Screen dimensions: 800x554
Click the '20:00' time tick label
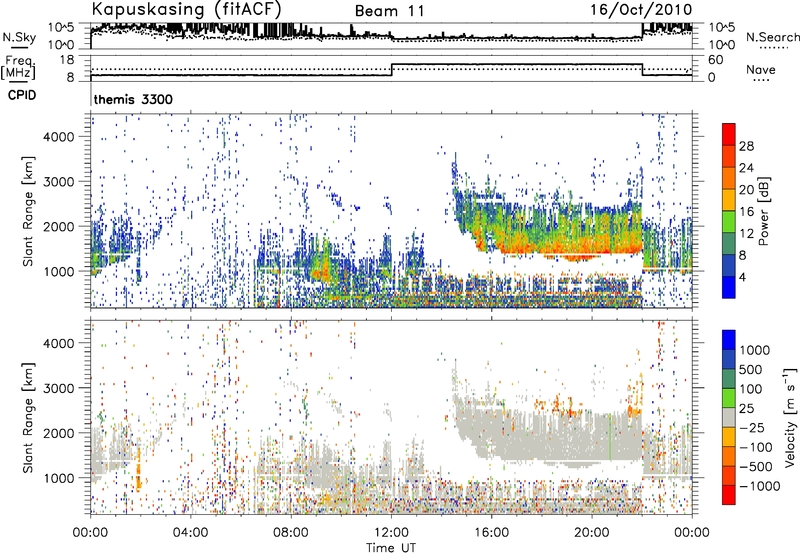pyautogui.click(x=592, y=533)
